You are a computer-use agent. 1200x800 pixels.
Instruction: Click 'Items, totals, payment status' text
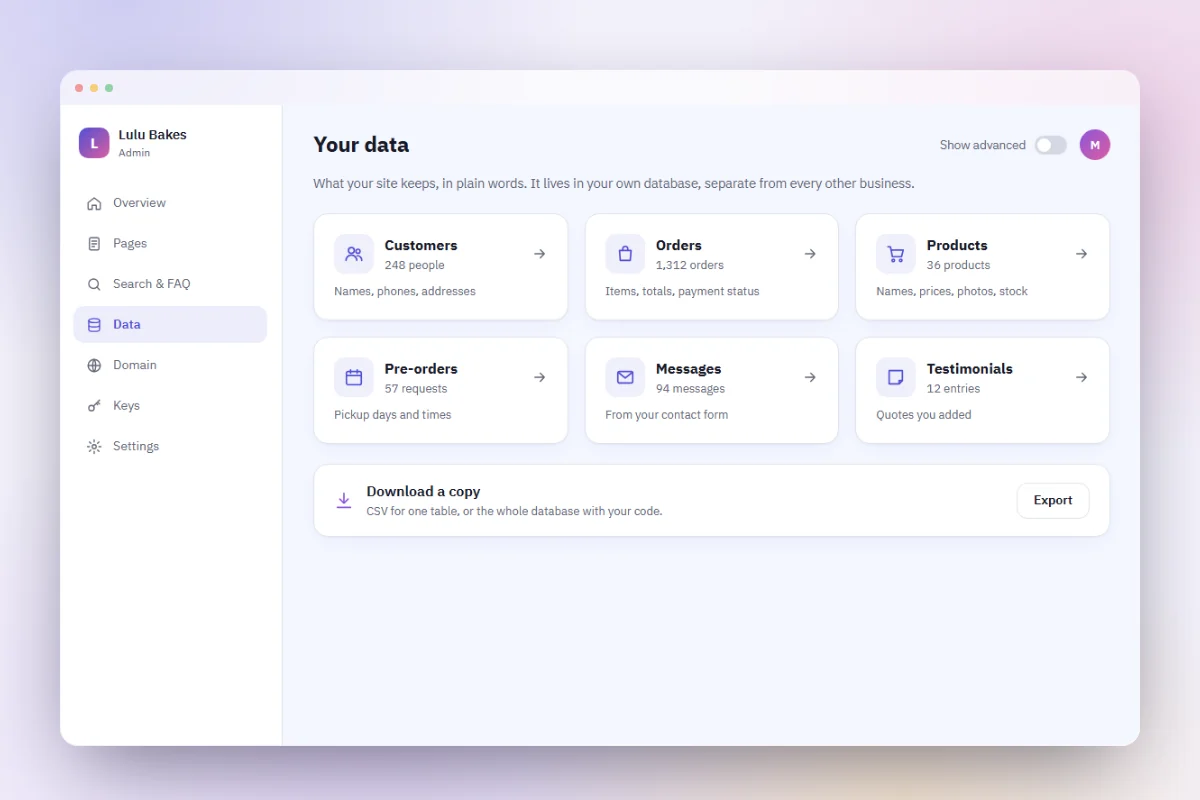pyautogui.click(x=682, y=292)
